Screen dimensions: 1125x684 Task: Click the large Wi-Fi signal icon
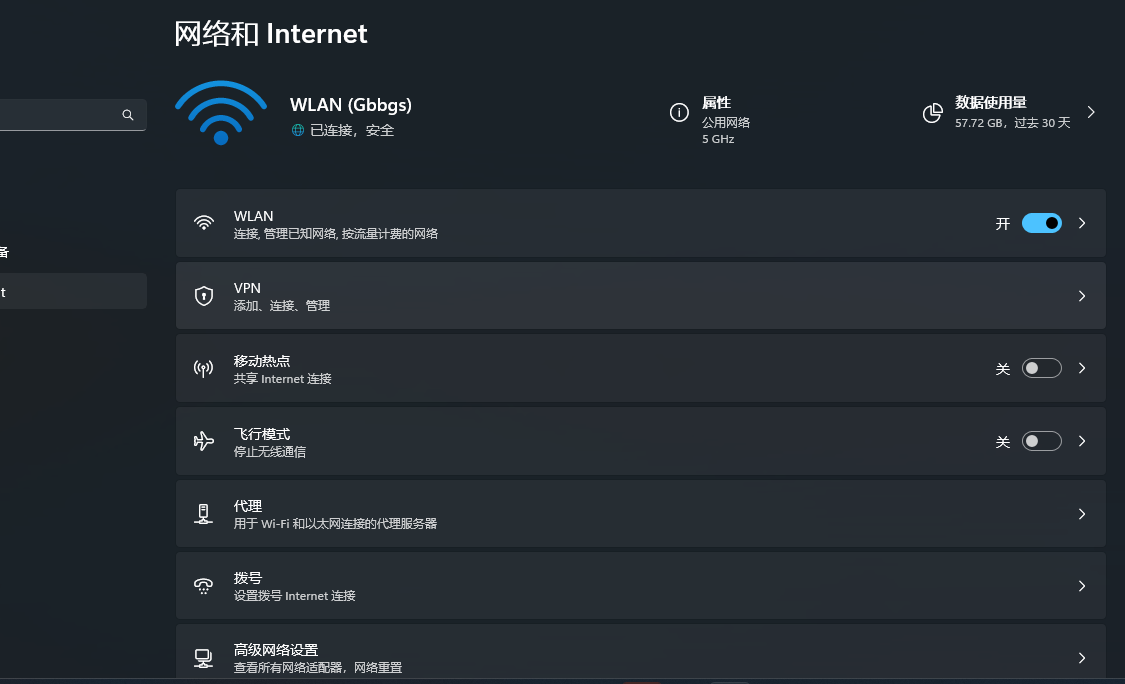tap(221, 112)
